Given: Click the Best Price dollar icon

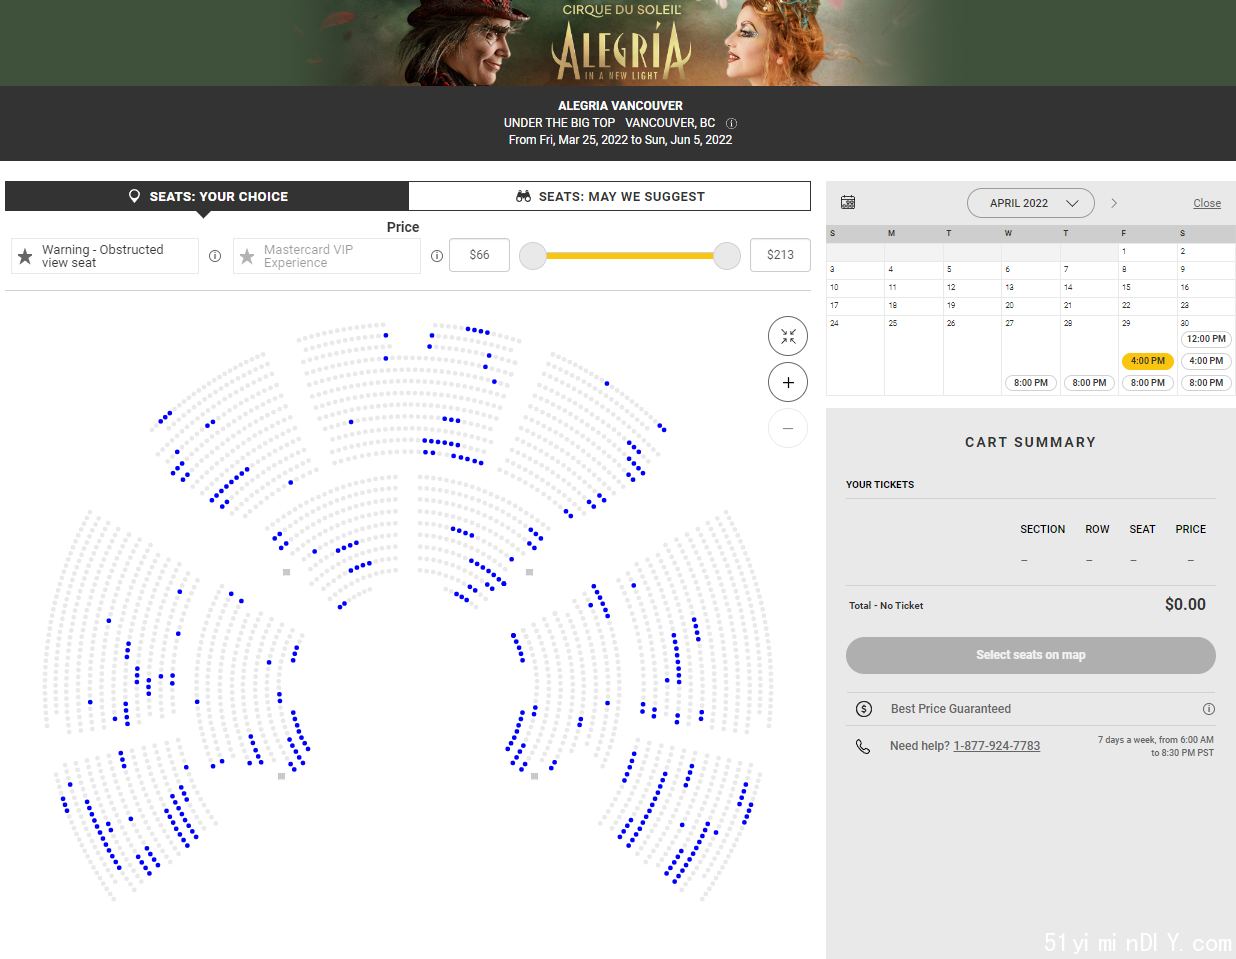Looking at the screenshot, I should (864, 709).
